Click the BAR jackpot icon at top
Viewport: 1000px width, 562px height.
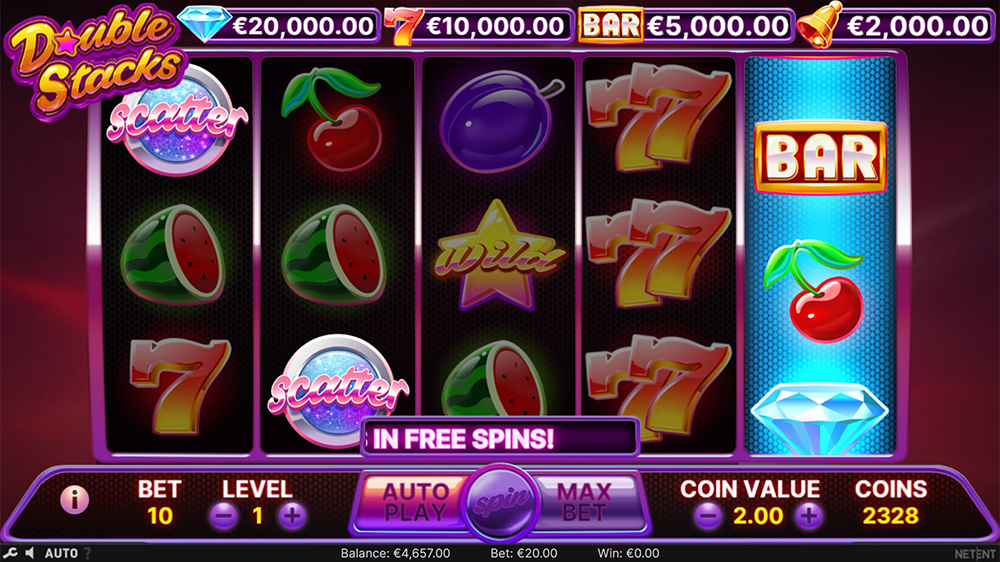(610, 26)
